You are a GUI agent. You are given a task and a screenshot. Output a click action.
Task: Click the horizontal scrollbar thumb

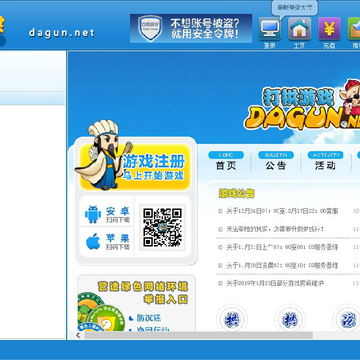(198, 335)
